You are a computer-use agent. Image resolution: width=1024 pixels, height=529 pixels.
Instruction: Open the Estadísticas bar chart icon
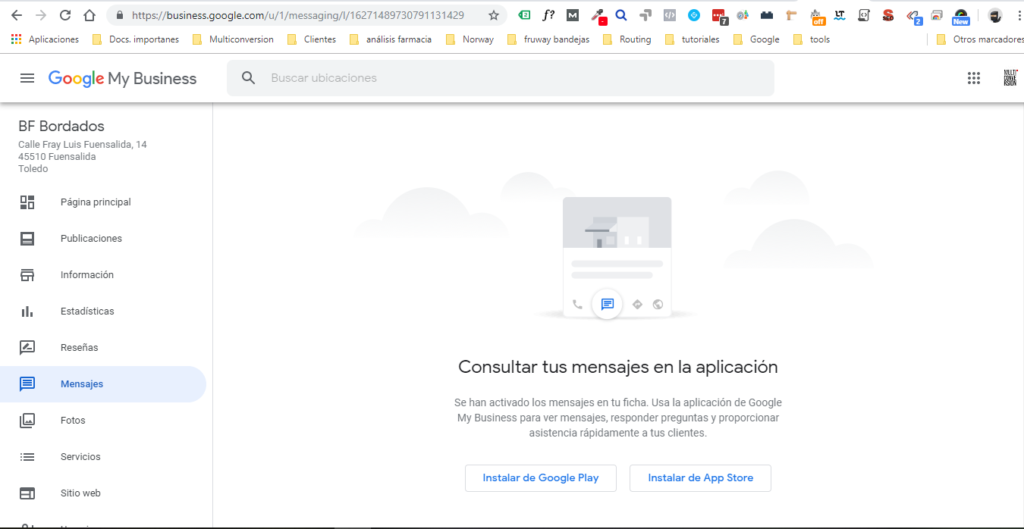coord(27,312)
